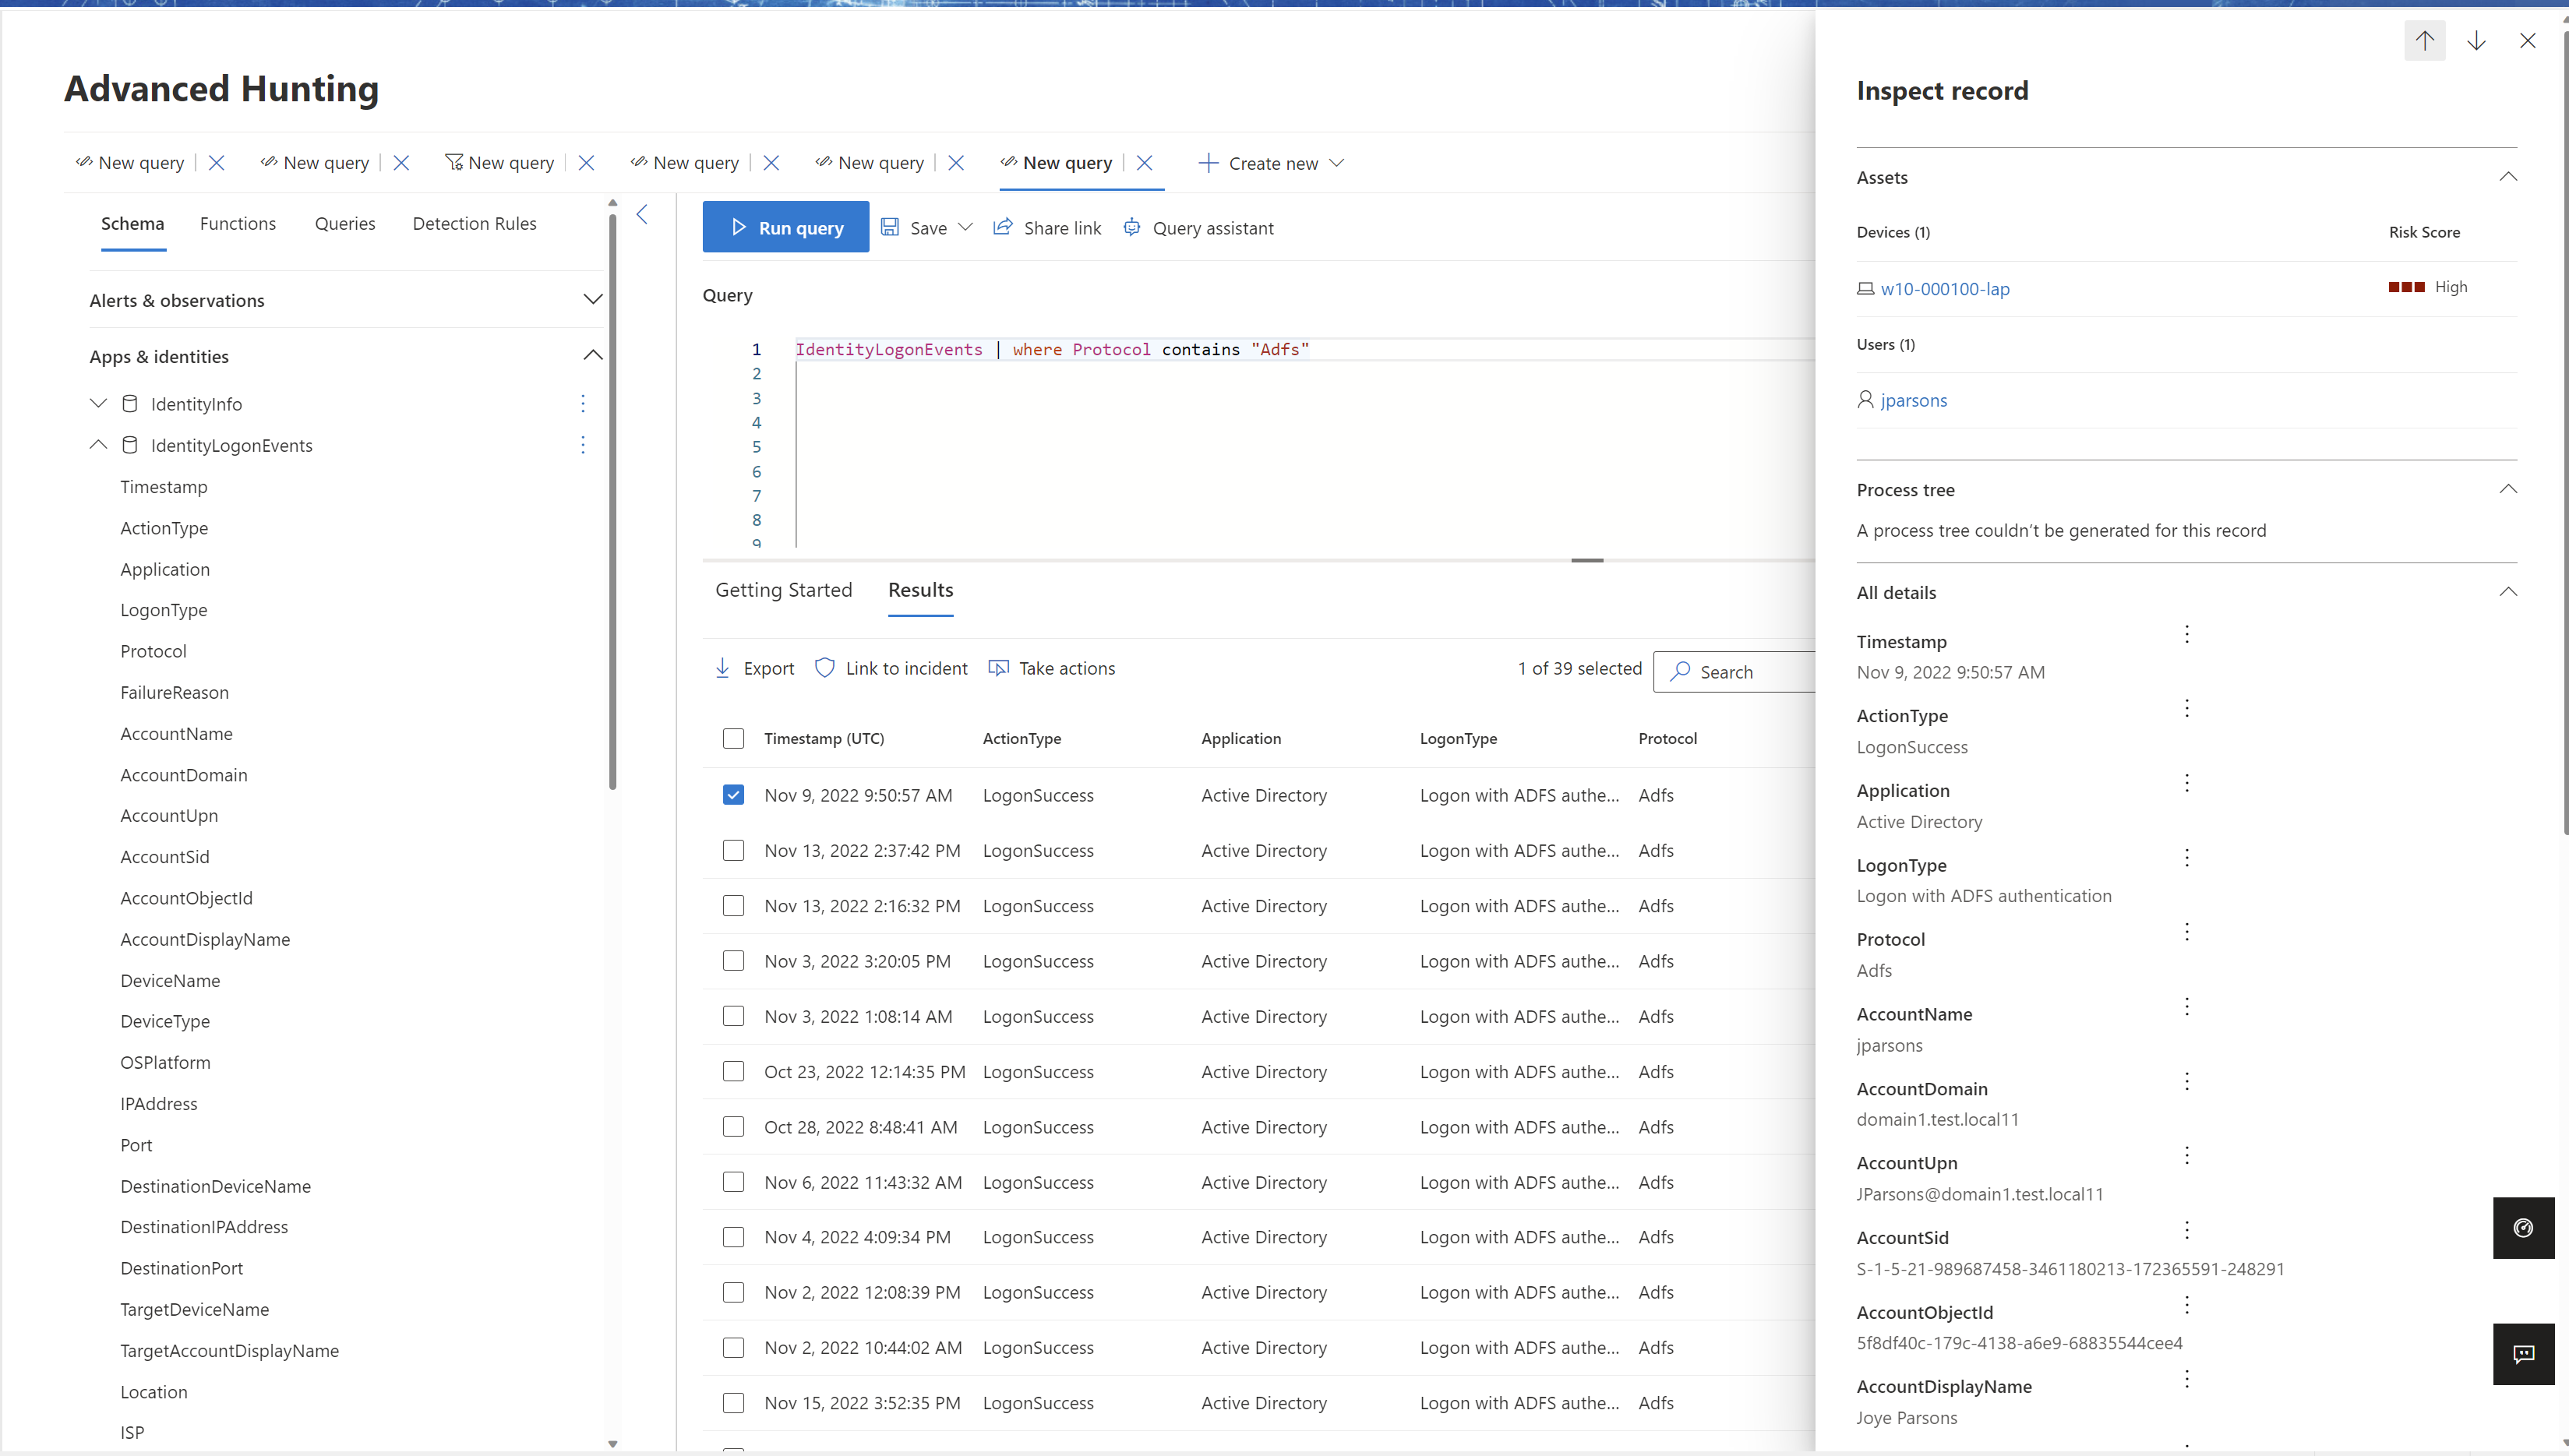Click the Share link icon
Viewport: 2569px width, 1456px height.
coord(1002,227)
